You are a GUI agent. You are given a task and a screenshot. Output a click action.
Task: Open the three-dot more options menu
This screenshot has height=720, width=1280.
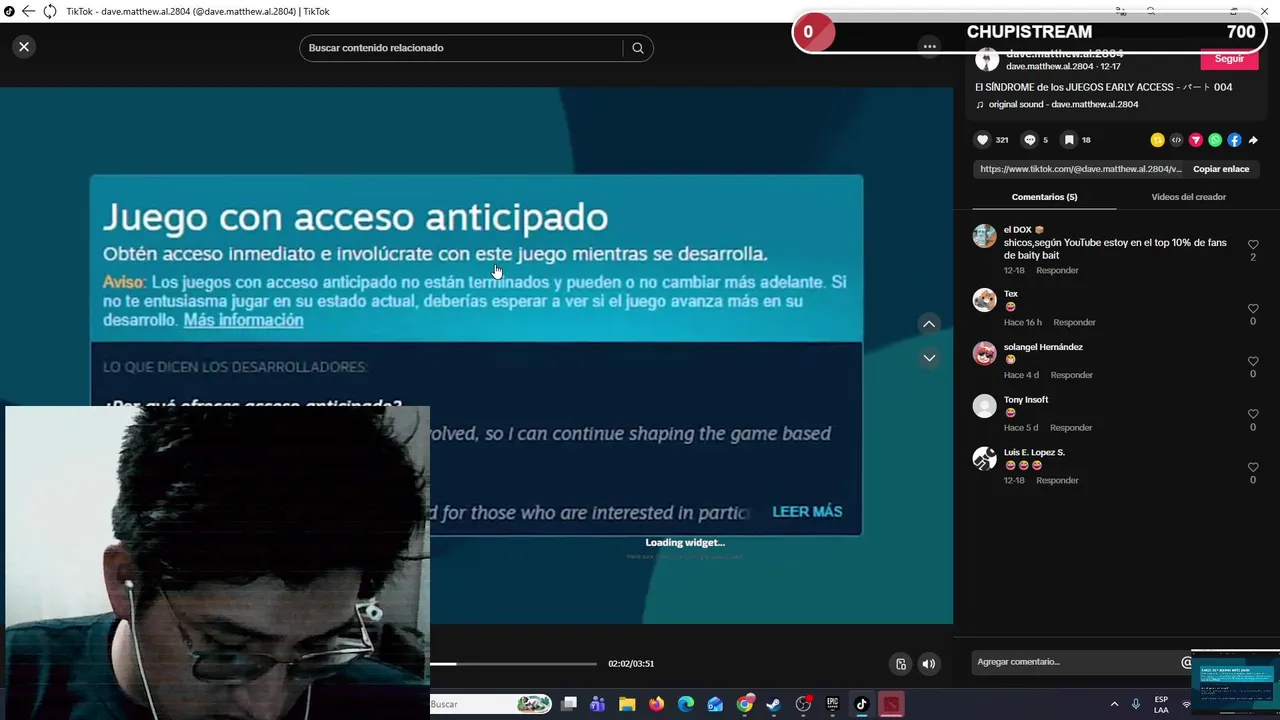930,46
